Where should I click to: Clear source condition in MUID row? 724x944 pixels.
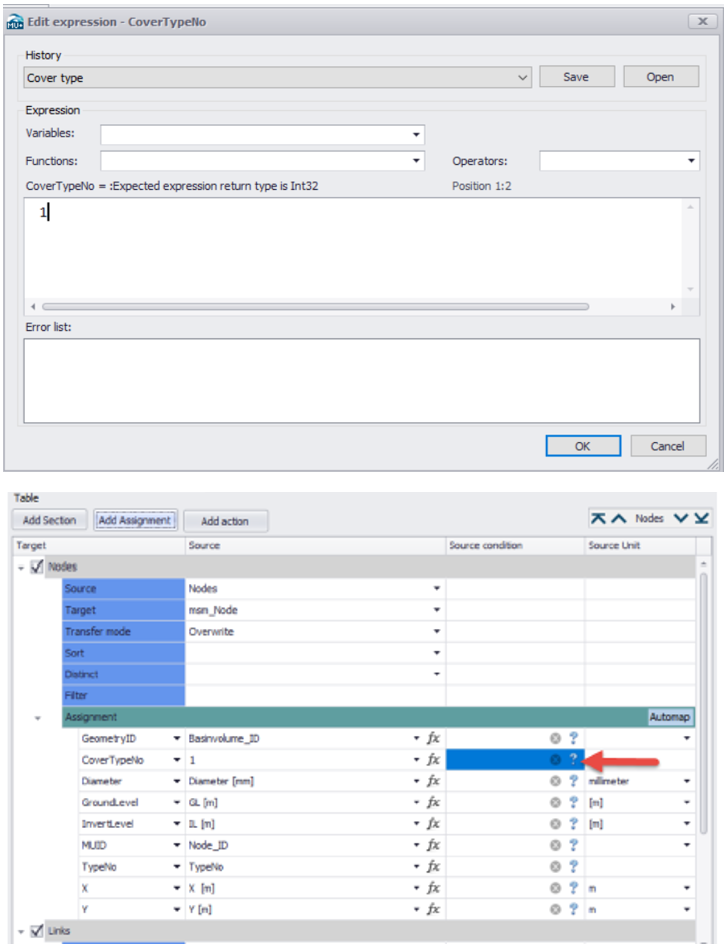pos(555,845)
